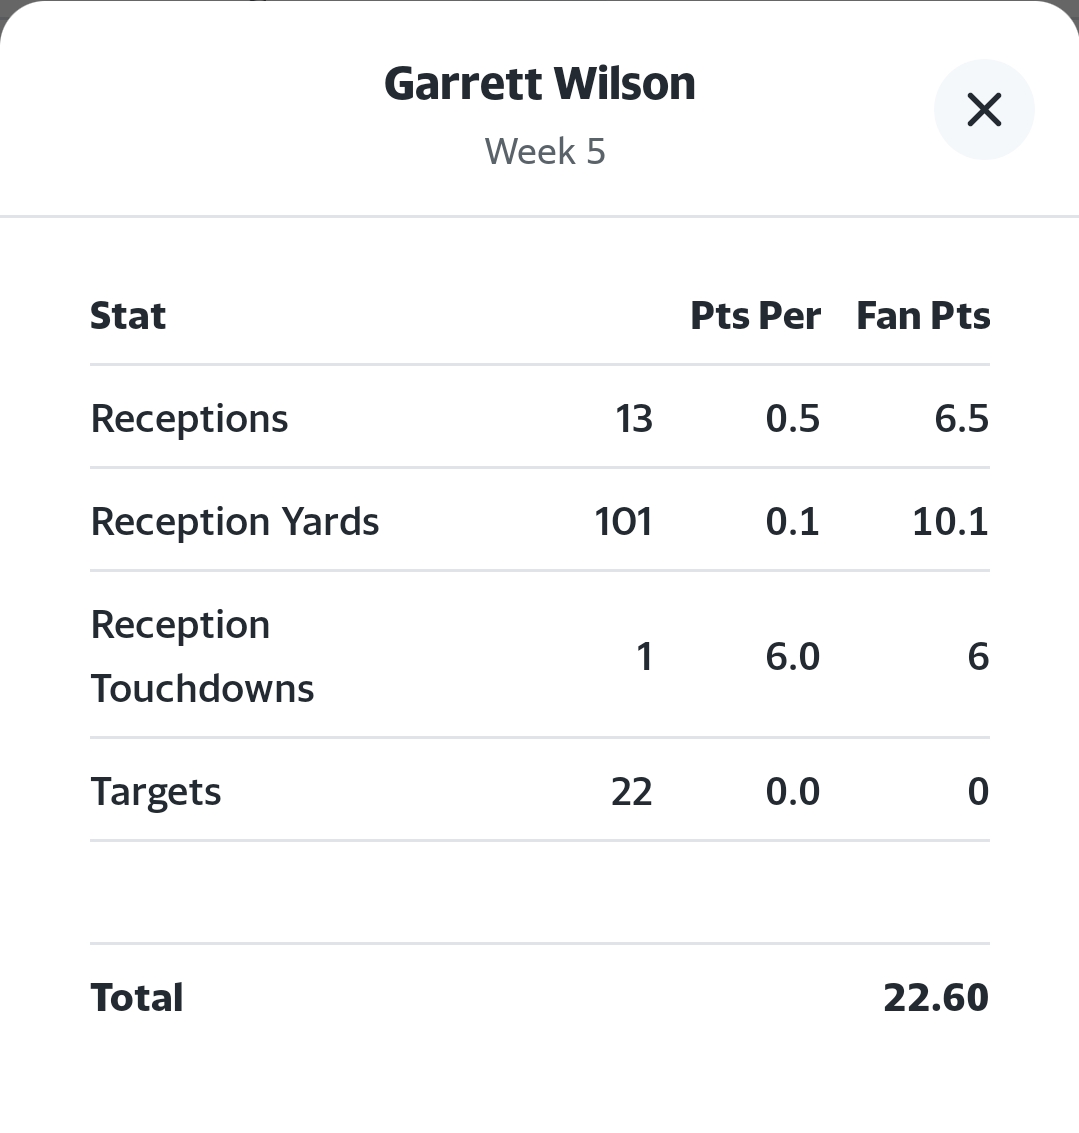Click the 22.60 total fantasy points value
This screenshot has height=1133, width=1079.
click(935, 997)
